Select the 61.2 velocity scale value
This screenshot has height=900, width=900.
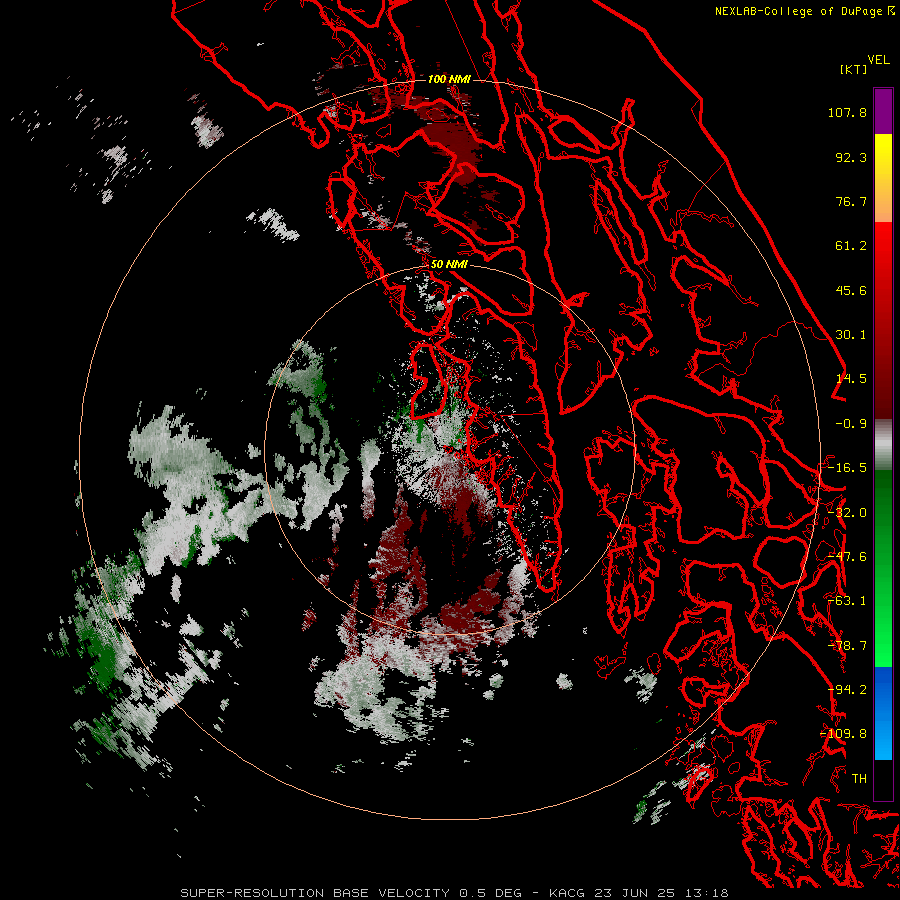[851, 246]
